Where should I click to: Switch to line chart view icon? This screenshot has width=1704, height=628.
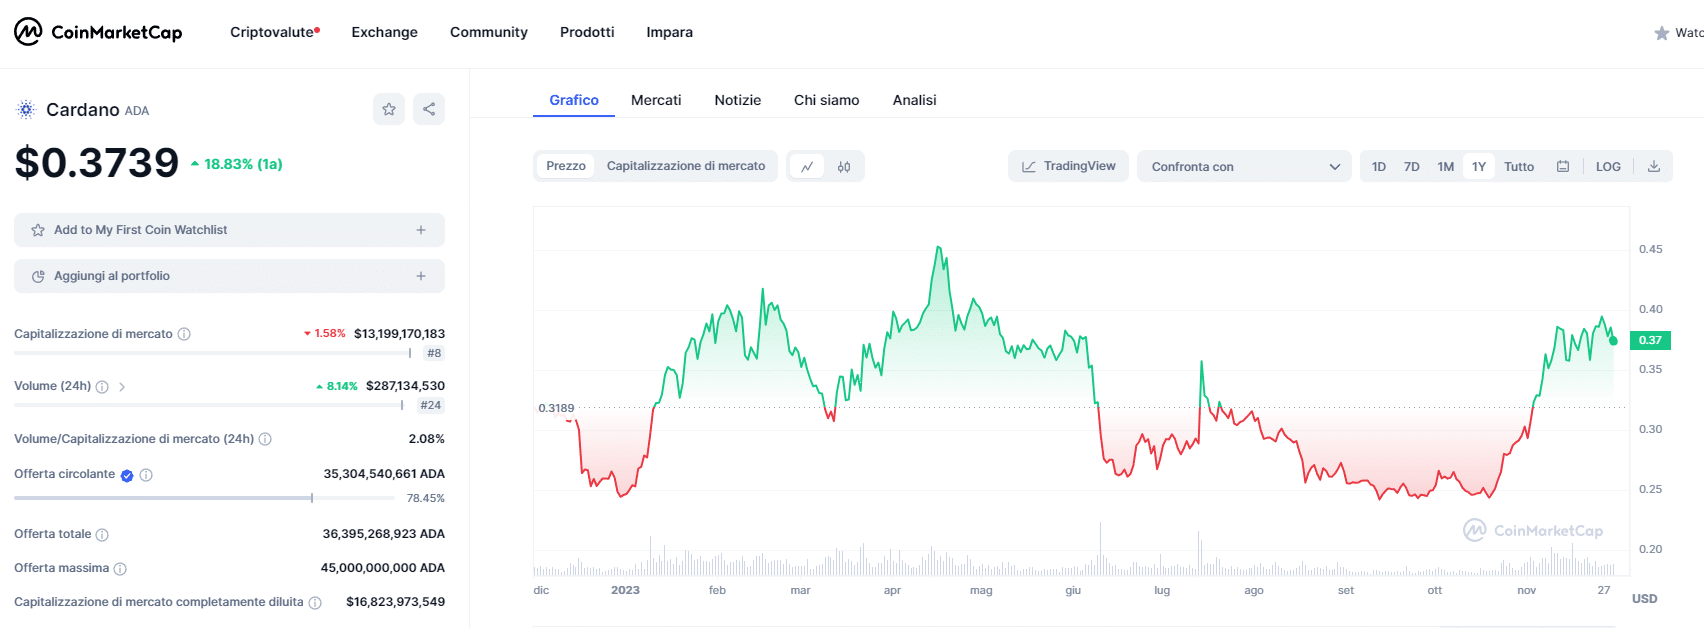807,167
